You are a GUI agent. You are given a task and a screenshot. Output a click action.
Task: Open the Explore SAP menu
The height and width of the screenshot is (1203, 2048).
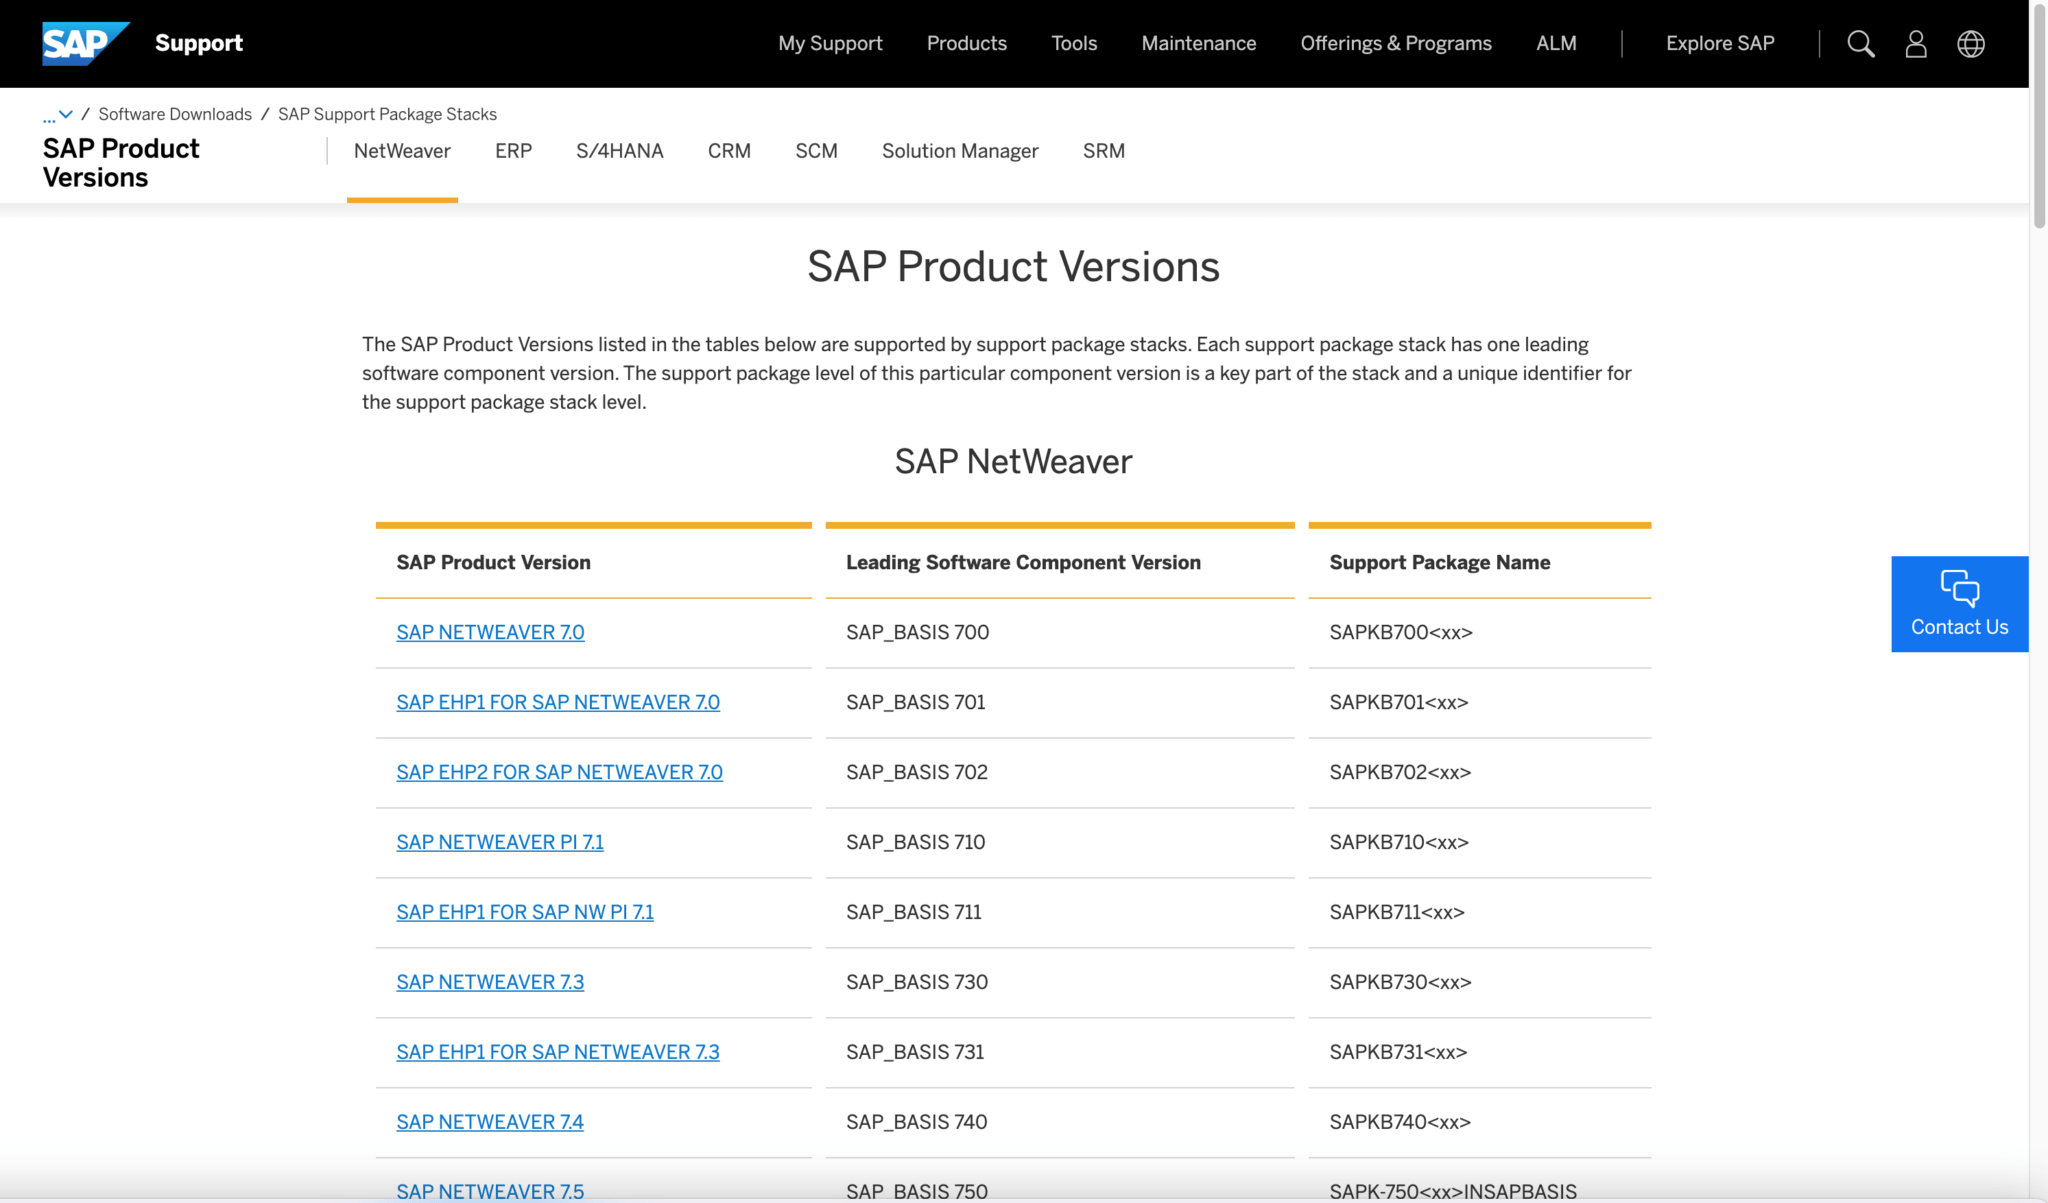(1719, 43)
